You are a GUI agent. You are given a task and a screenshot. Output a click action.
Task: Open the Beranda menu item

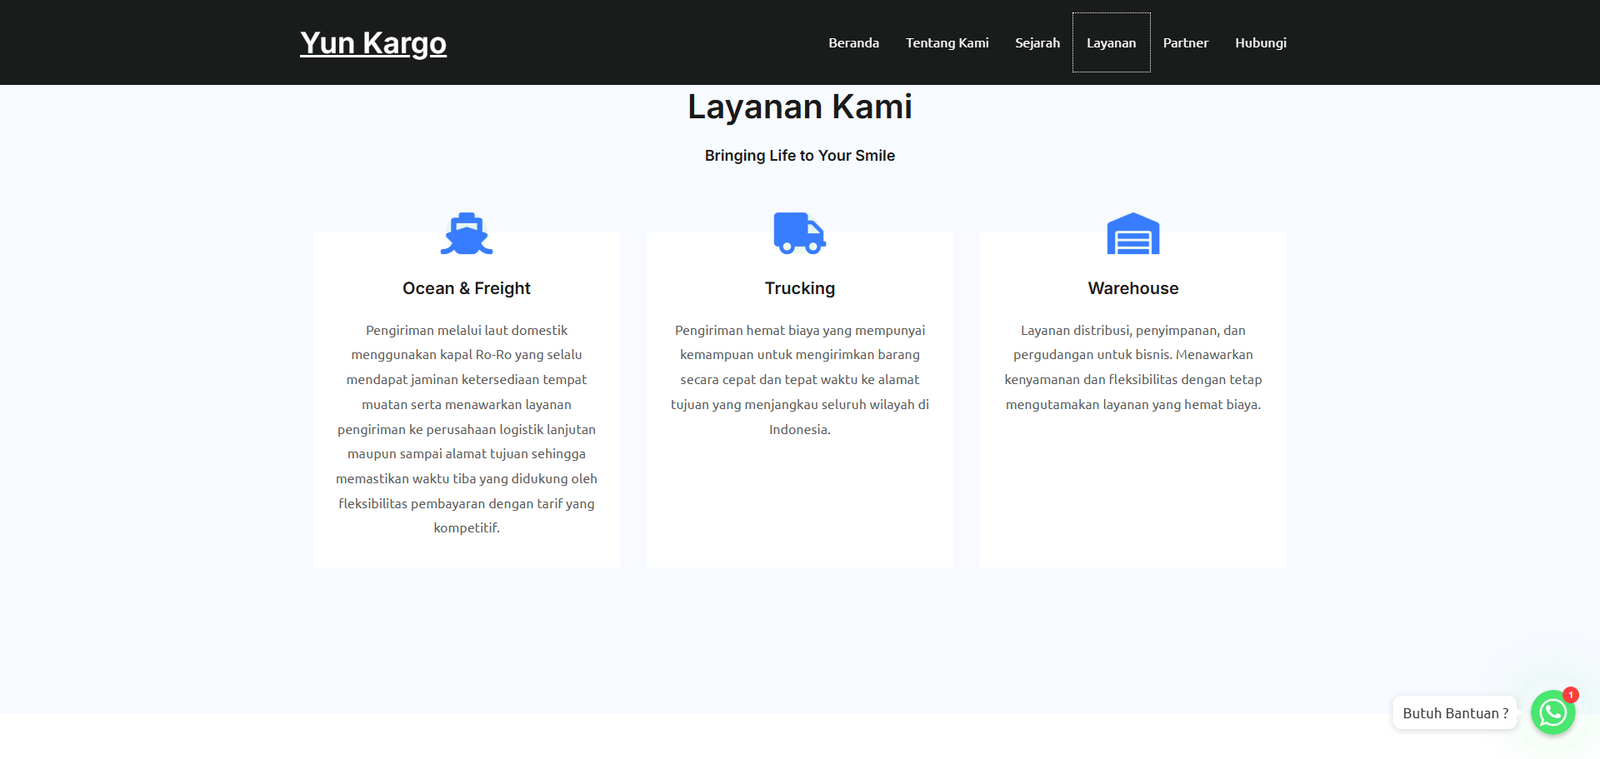(853, 43)
